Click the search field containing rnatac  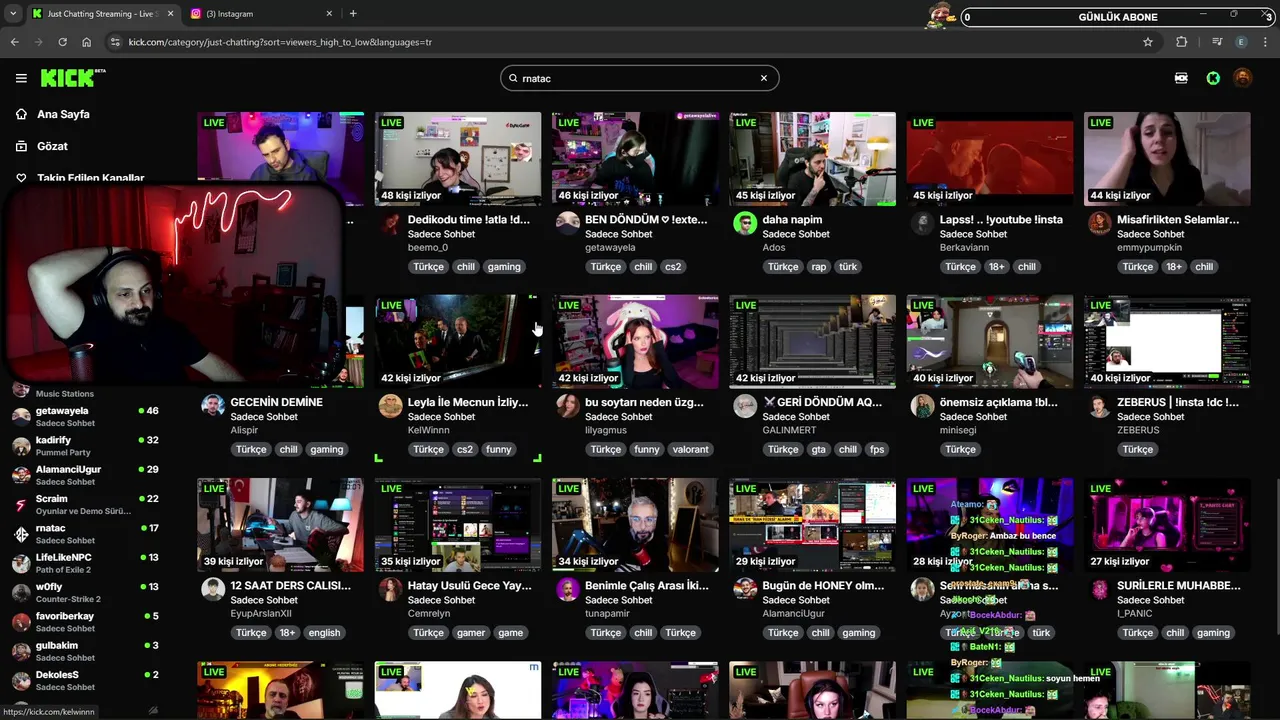pos(639,78)
